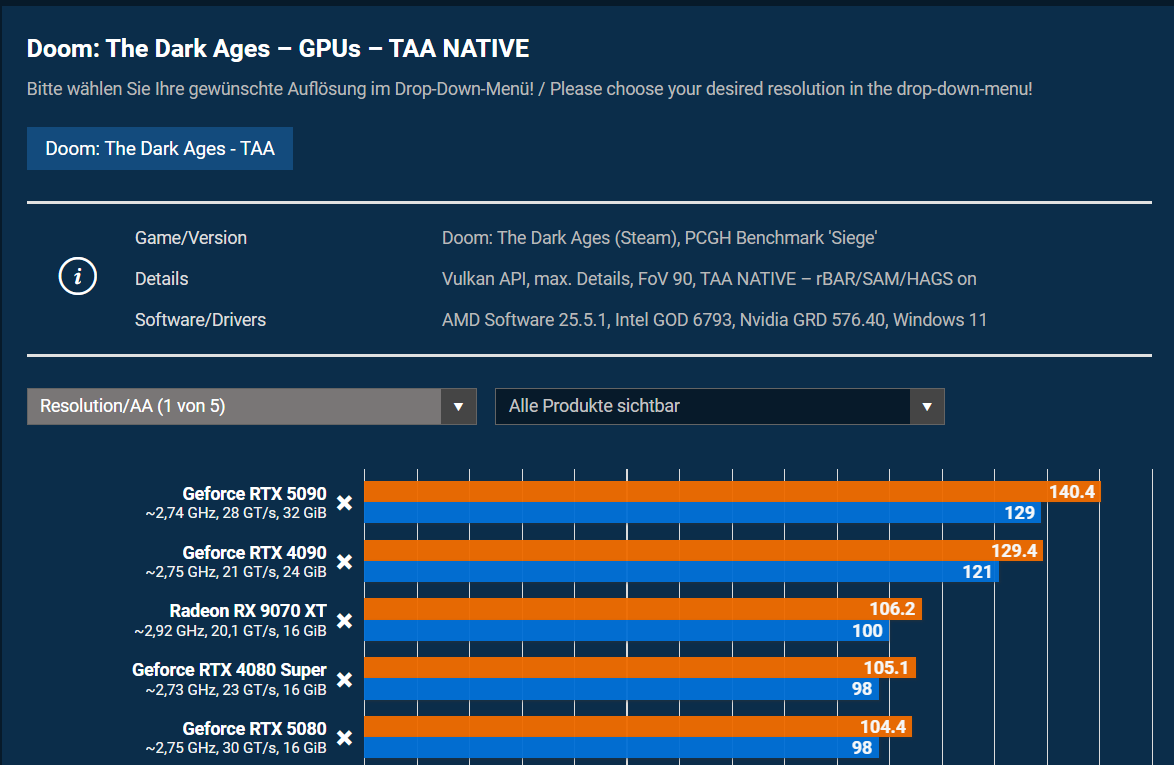Viewport: 1174px width, 765px height.
Task: Click the orange 129.4 bar for RTX 4090
Action: point(704,551)
